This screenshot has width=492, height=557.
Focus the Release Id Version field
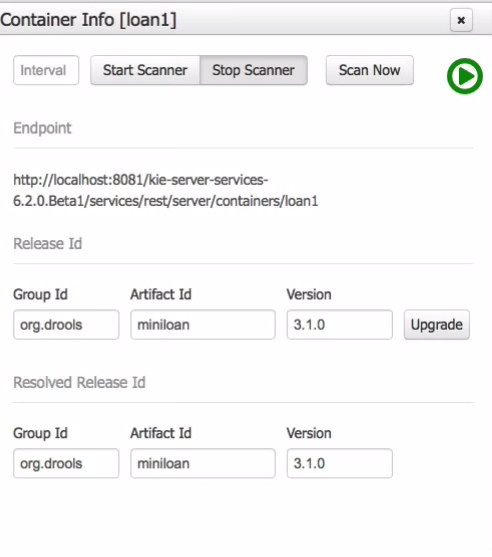pyautogui.click(x=340, y=325)
